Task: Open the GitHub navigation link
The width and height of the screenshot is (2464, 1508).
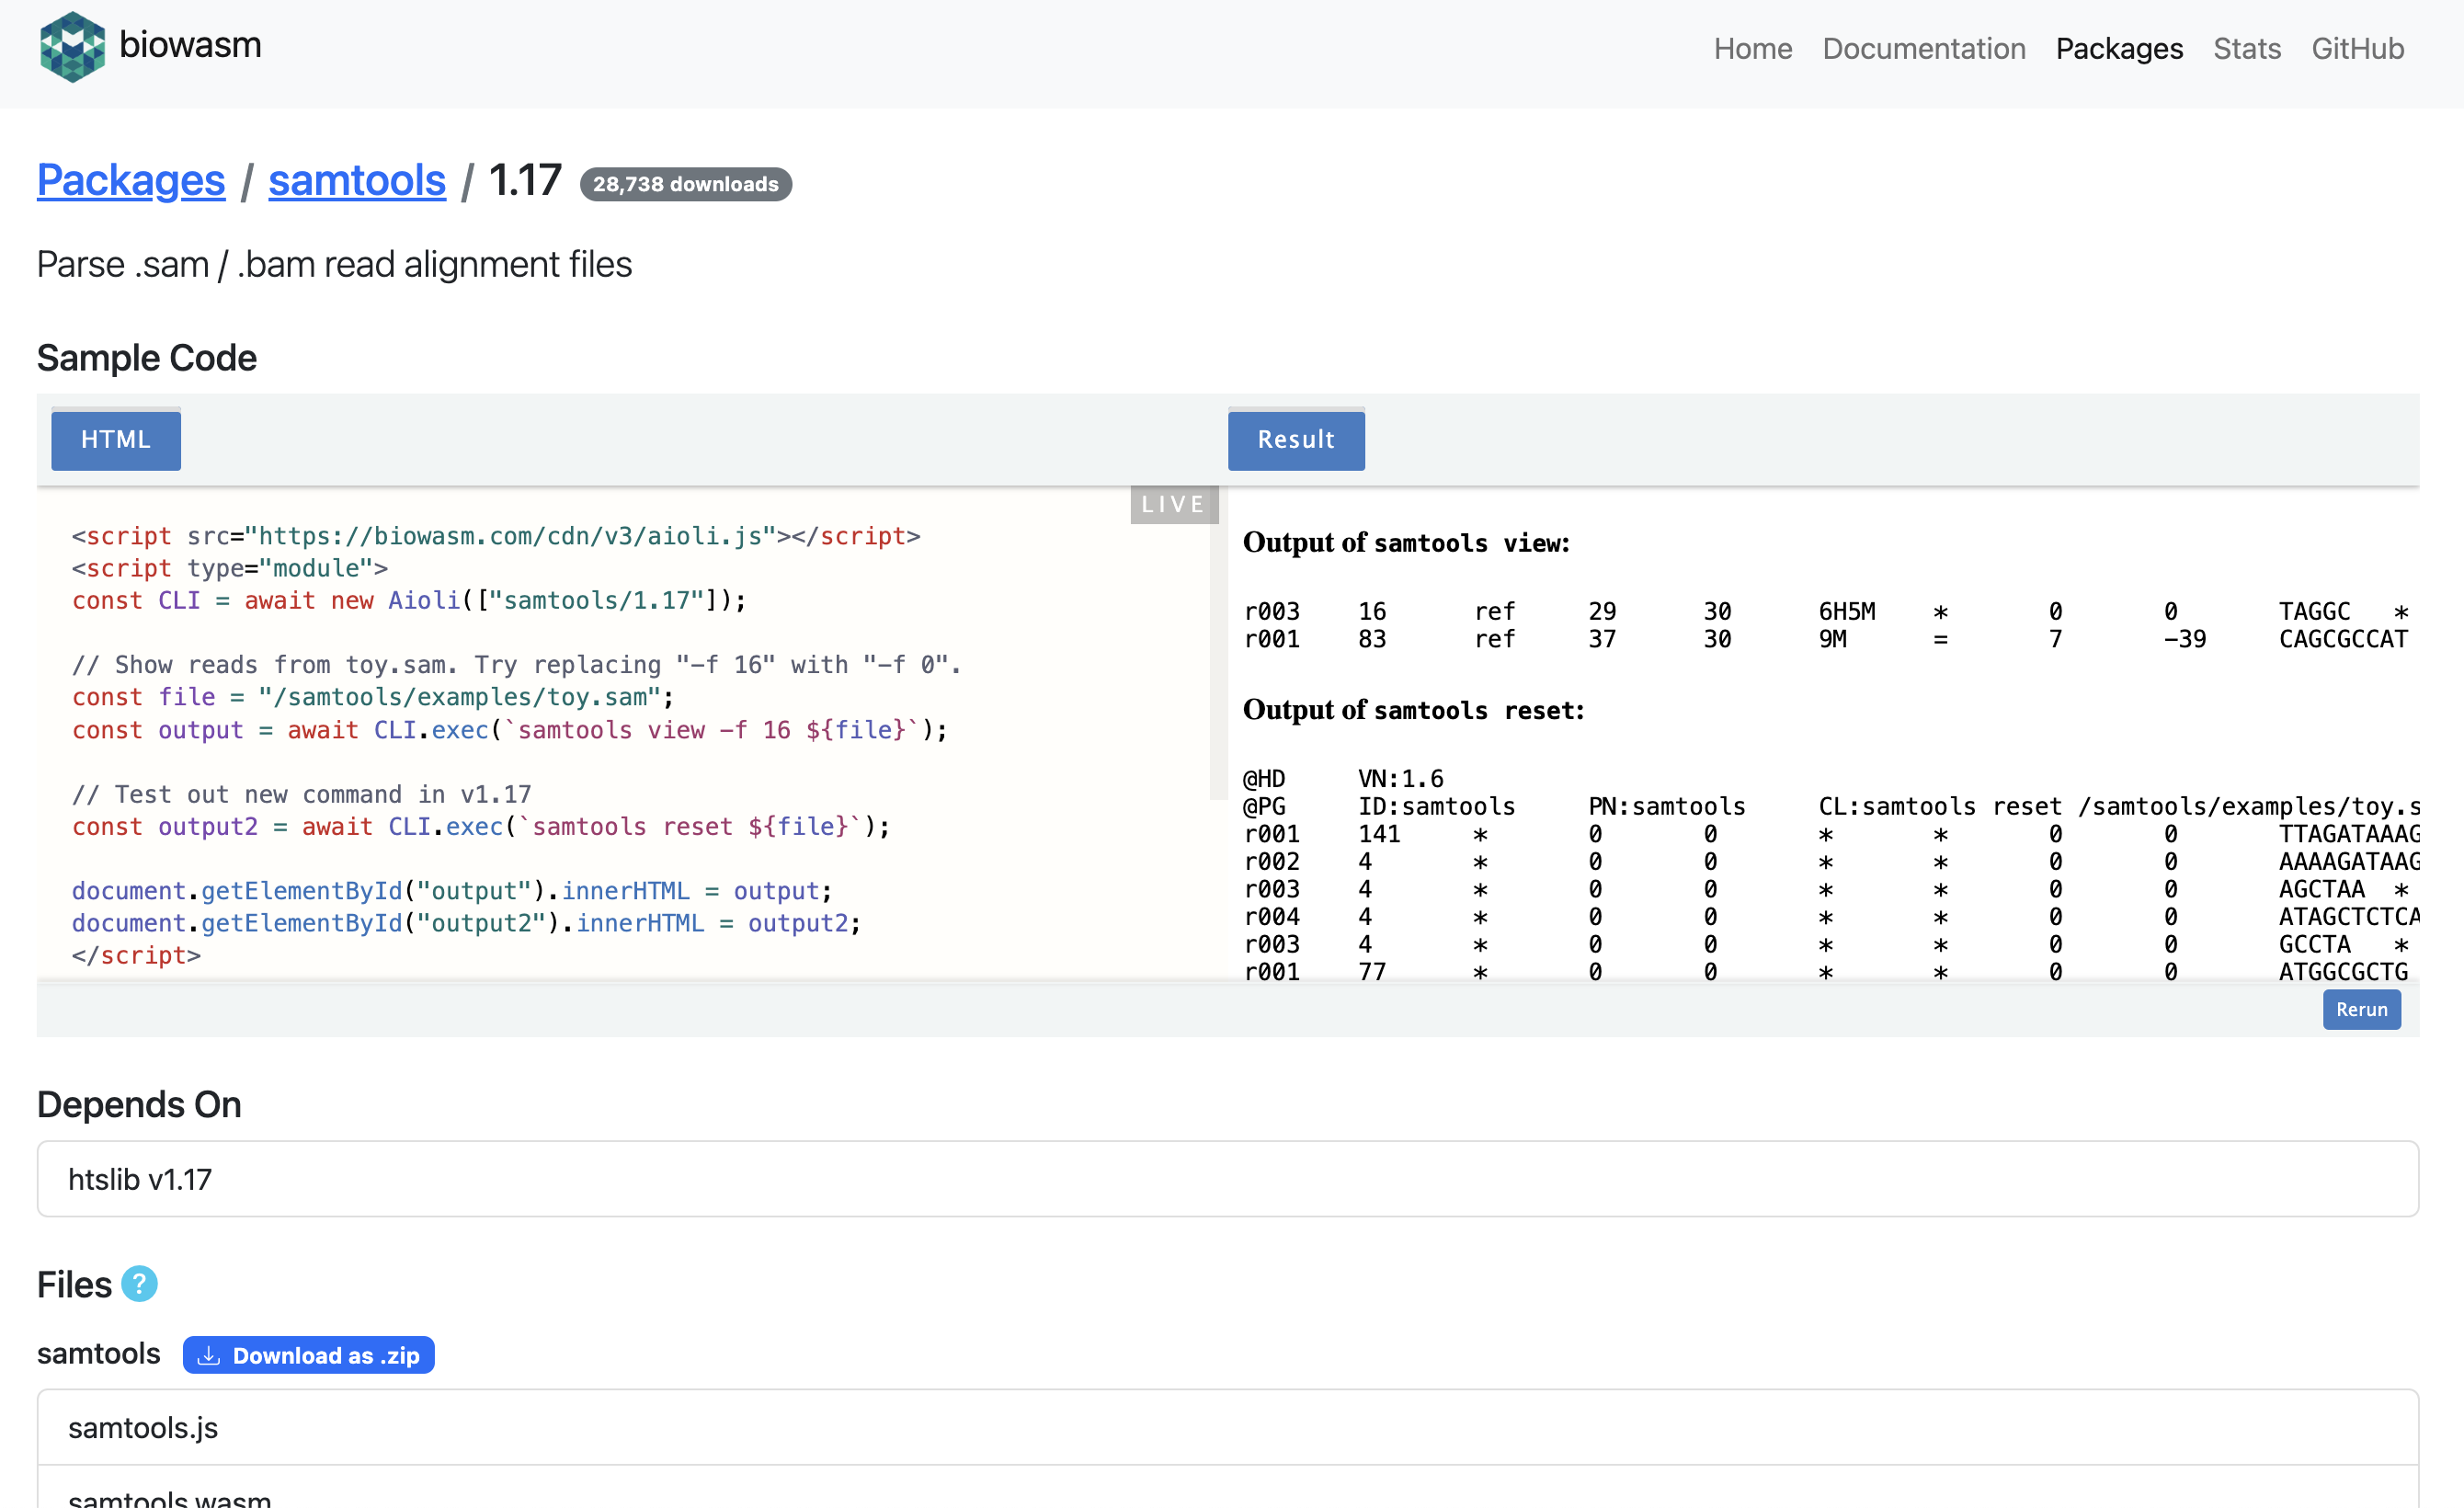Action: 2357,48
